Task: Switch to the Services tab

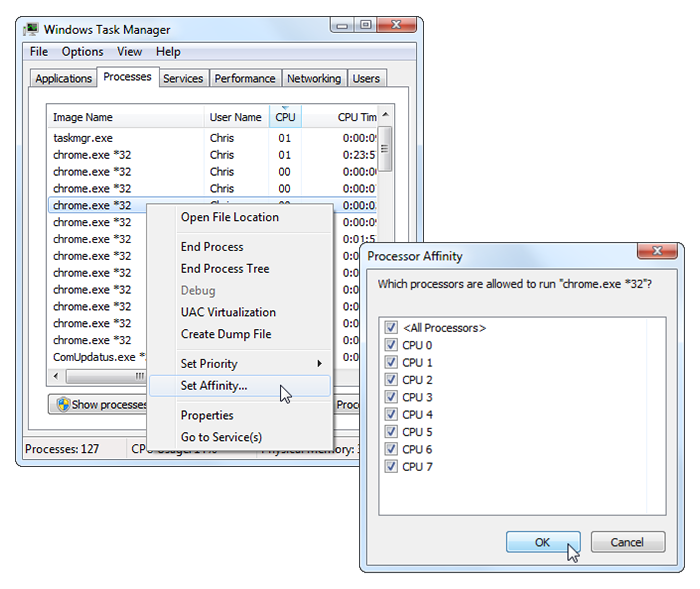Action: click(183, 79)
